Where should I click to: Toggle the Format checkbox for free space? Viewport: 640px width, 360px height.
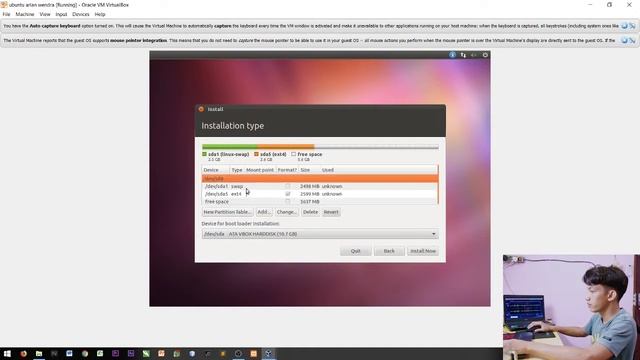tap(288, 202)
